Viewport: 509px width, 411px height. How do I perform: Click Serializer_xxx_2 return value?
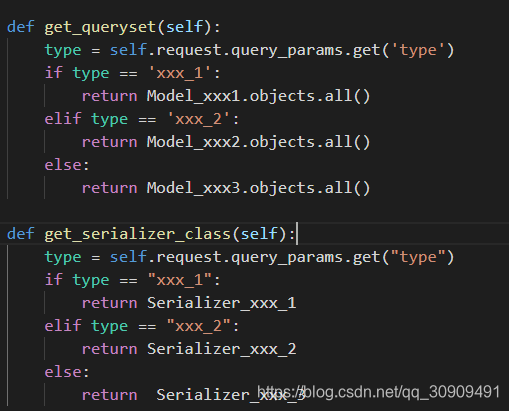pos(222,349)
